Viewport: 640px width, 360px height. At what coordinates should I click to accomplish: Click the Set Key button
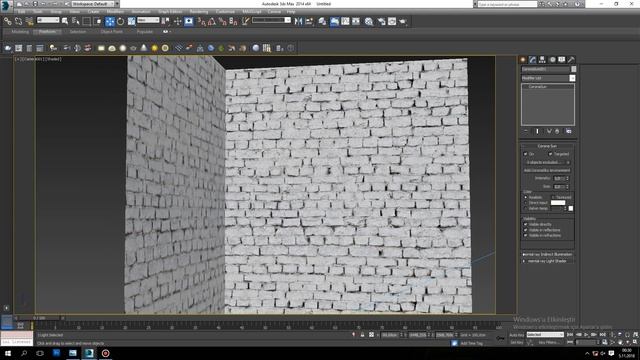[517, 342]
